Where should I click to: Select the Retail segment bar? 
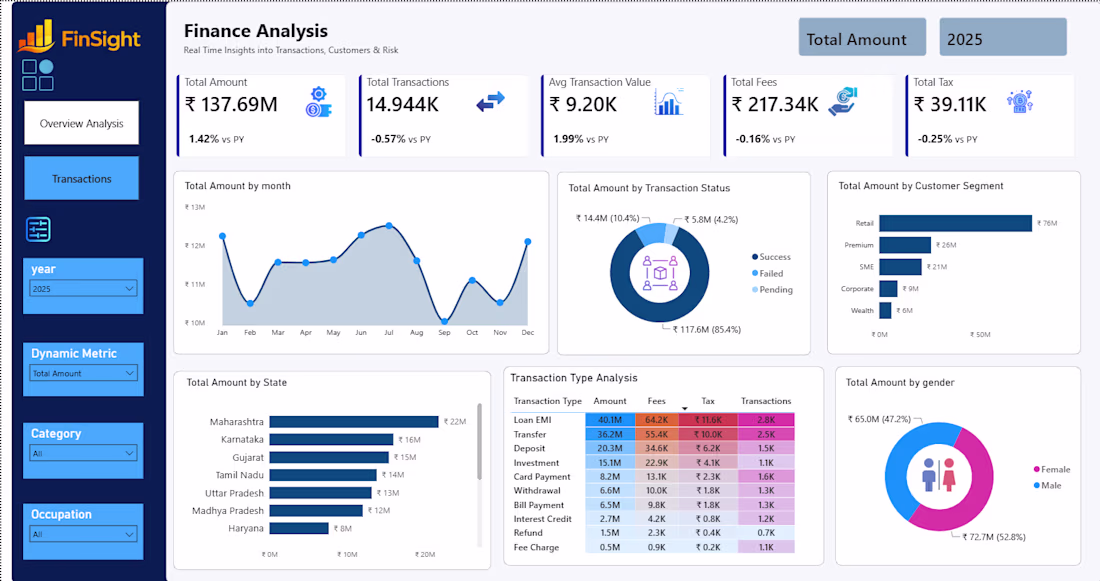pyautogui.click(x=955, y=223)
